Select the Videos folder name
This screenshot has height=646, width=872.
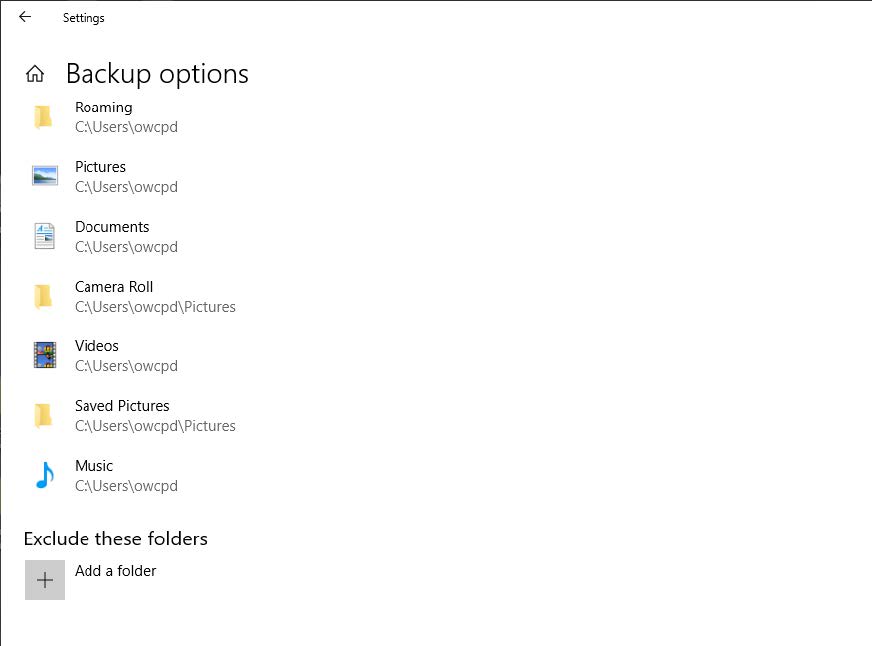97,346
